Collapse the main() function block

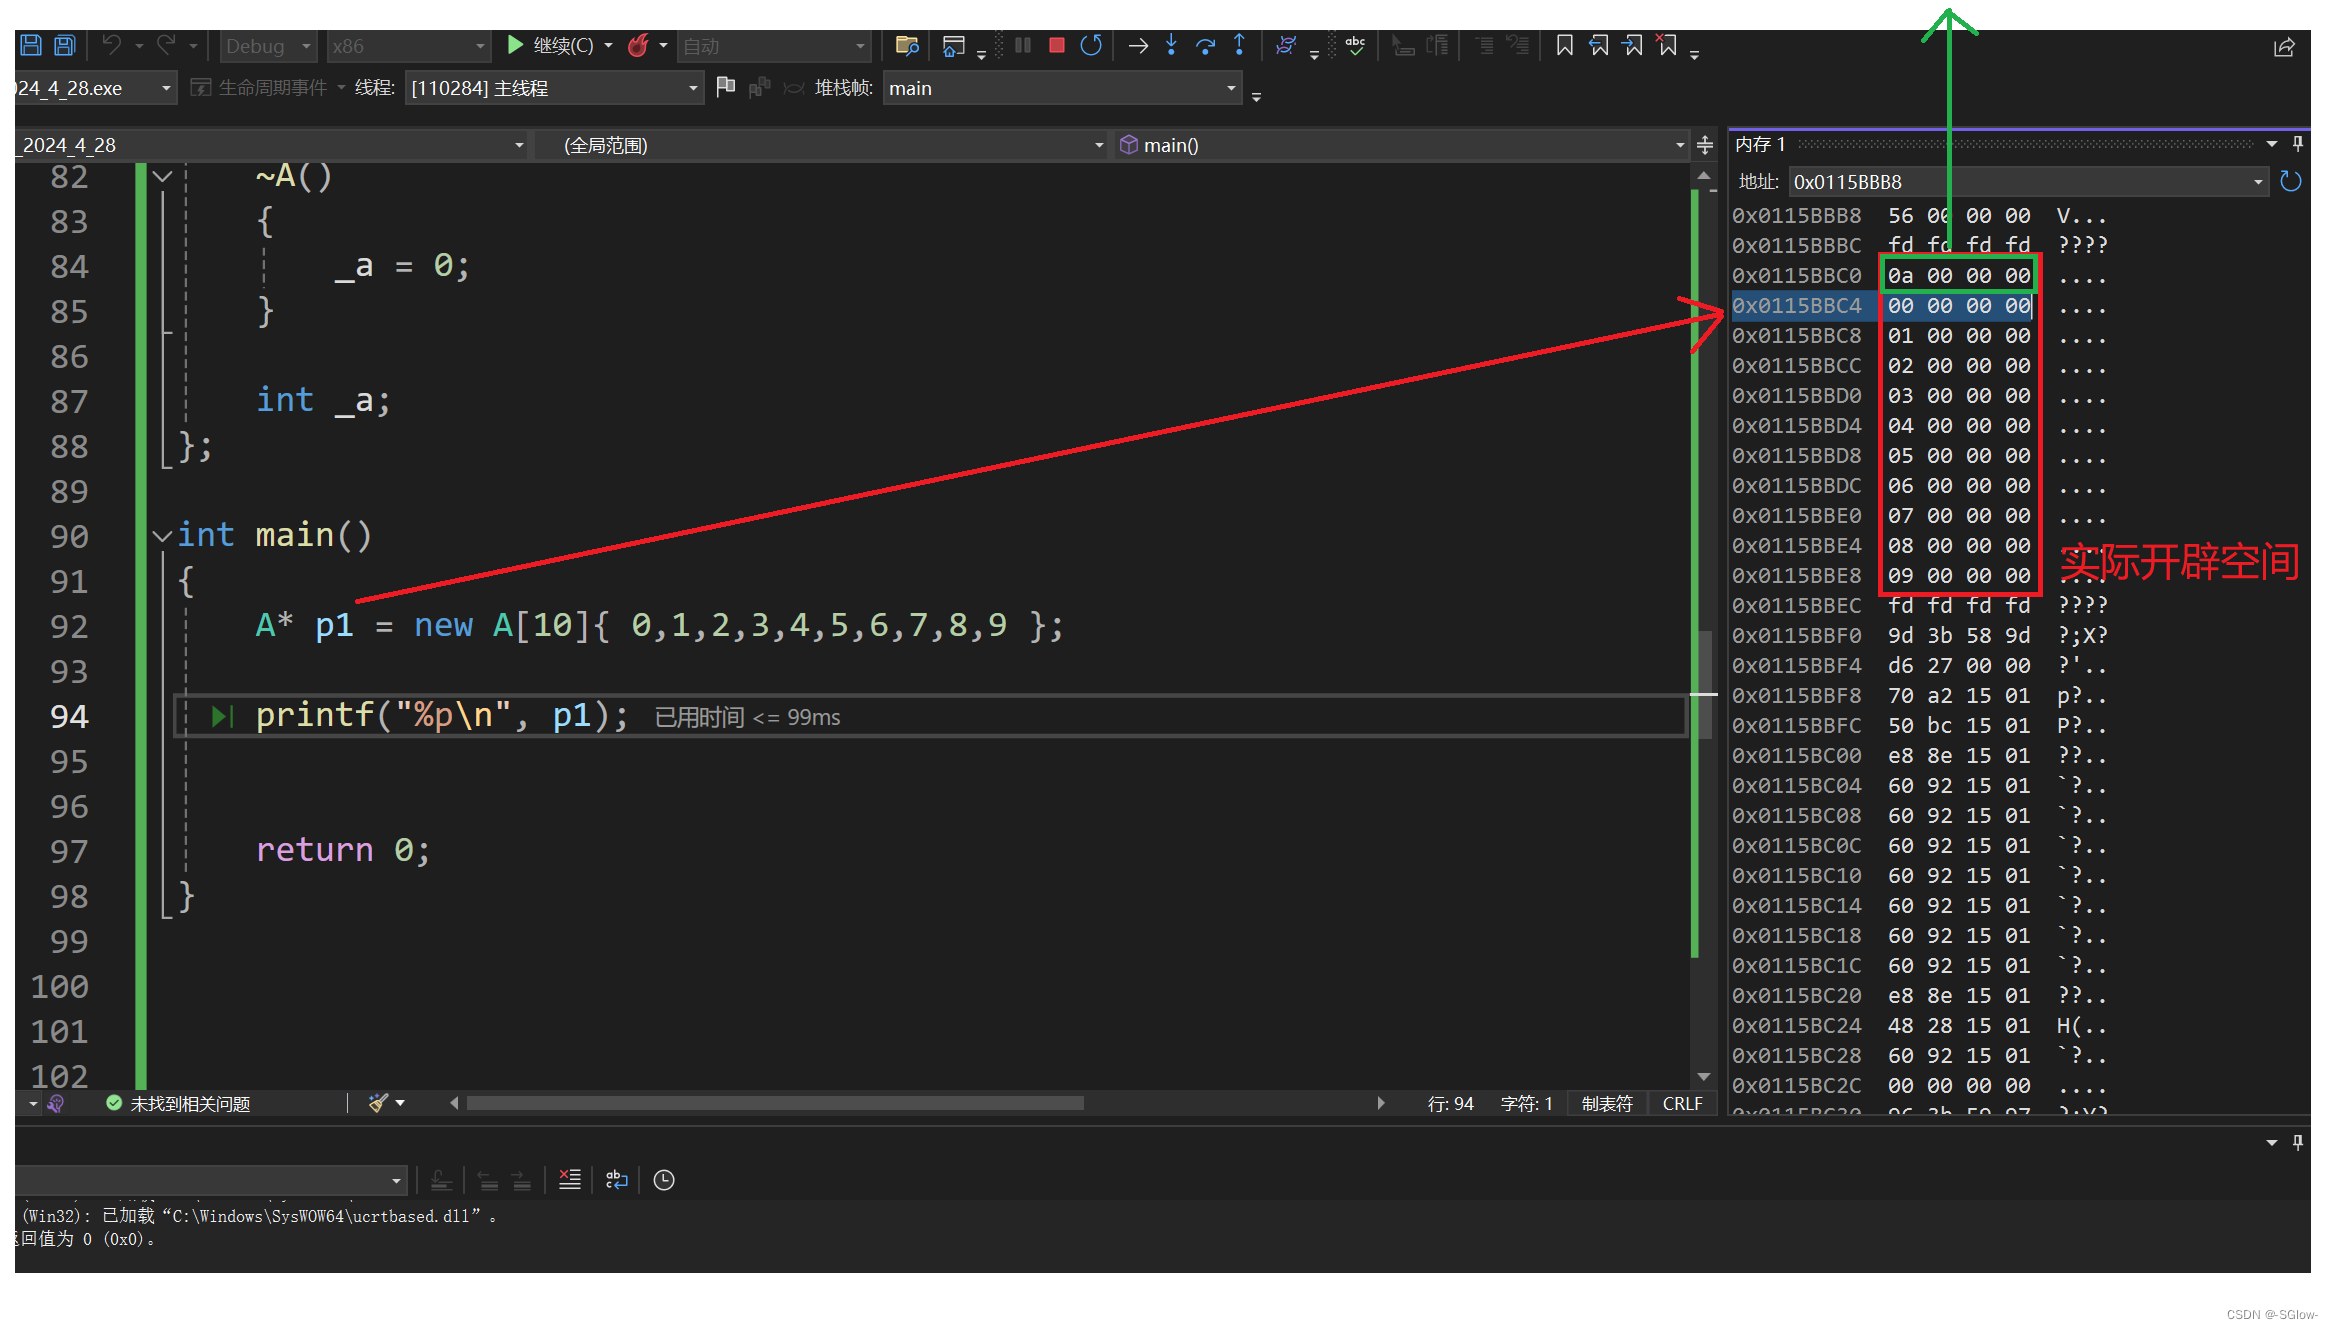162,536
